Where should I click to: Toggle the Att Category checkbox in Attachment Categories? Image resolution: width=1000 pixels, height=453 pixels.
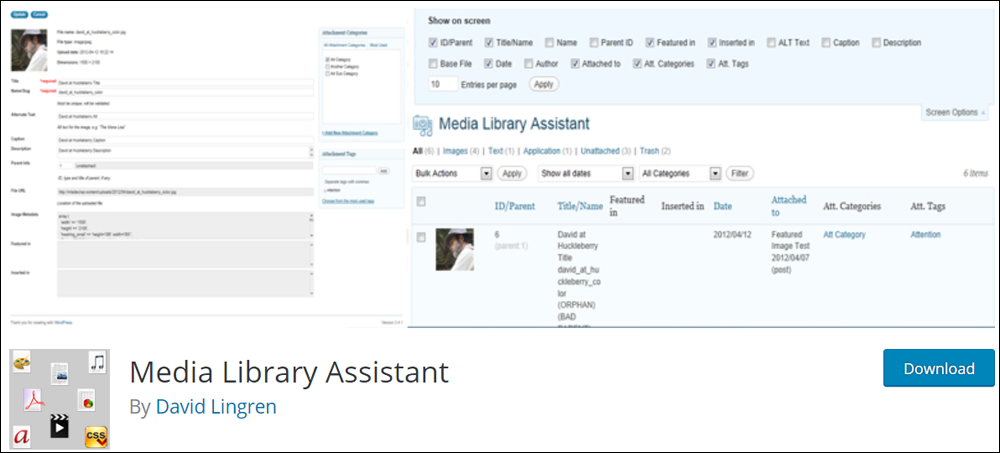(x=327, y=59)
